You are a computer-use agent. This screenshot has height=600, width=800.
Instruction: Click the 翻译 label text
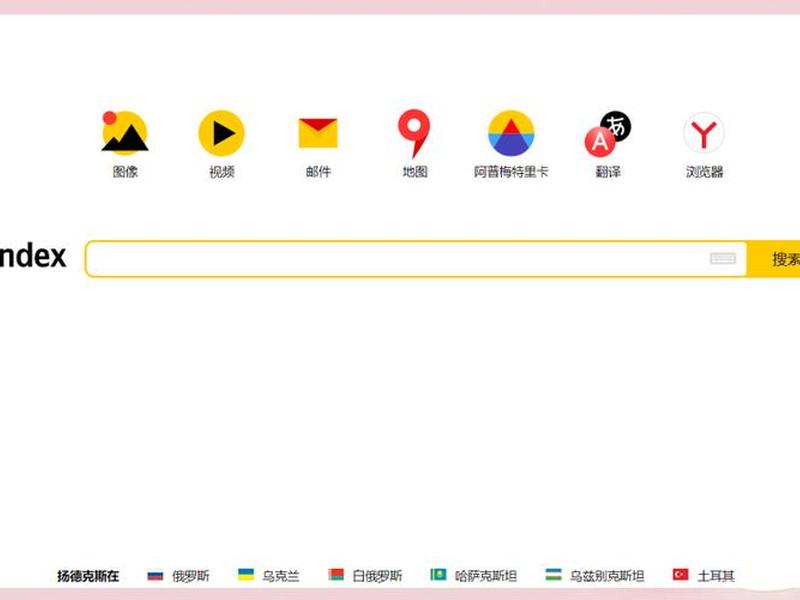[x=608, y=172]
